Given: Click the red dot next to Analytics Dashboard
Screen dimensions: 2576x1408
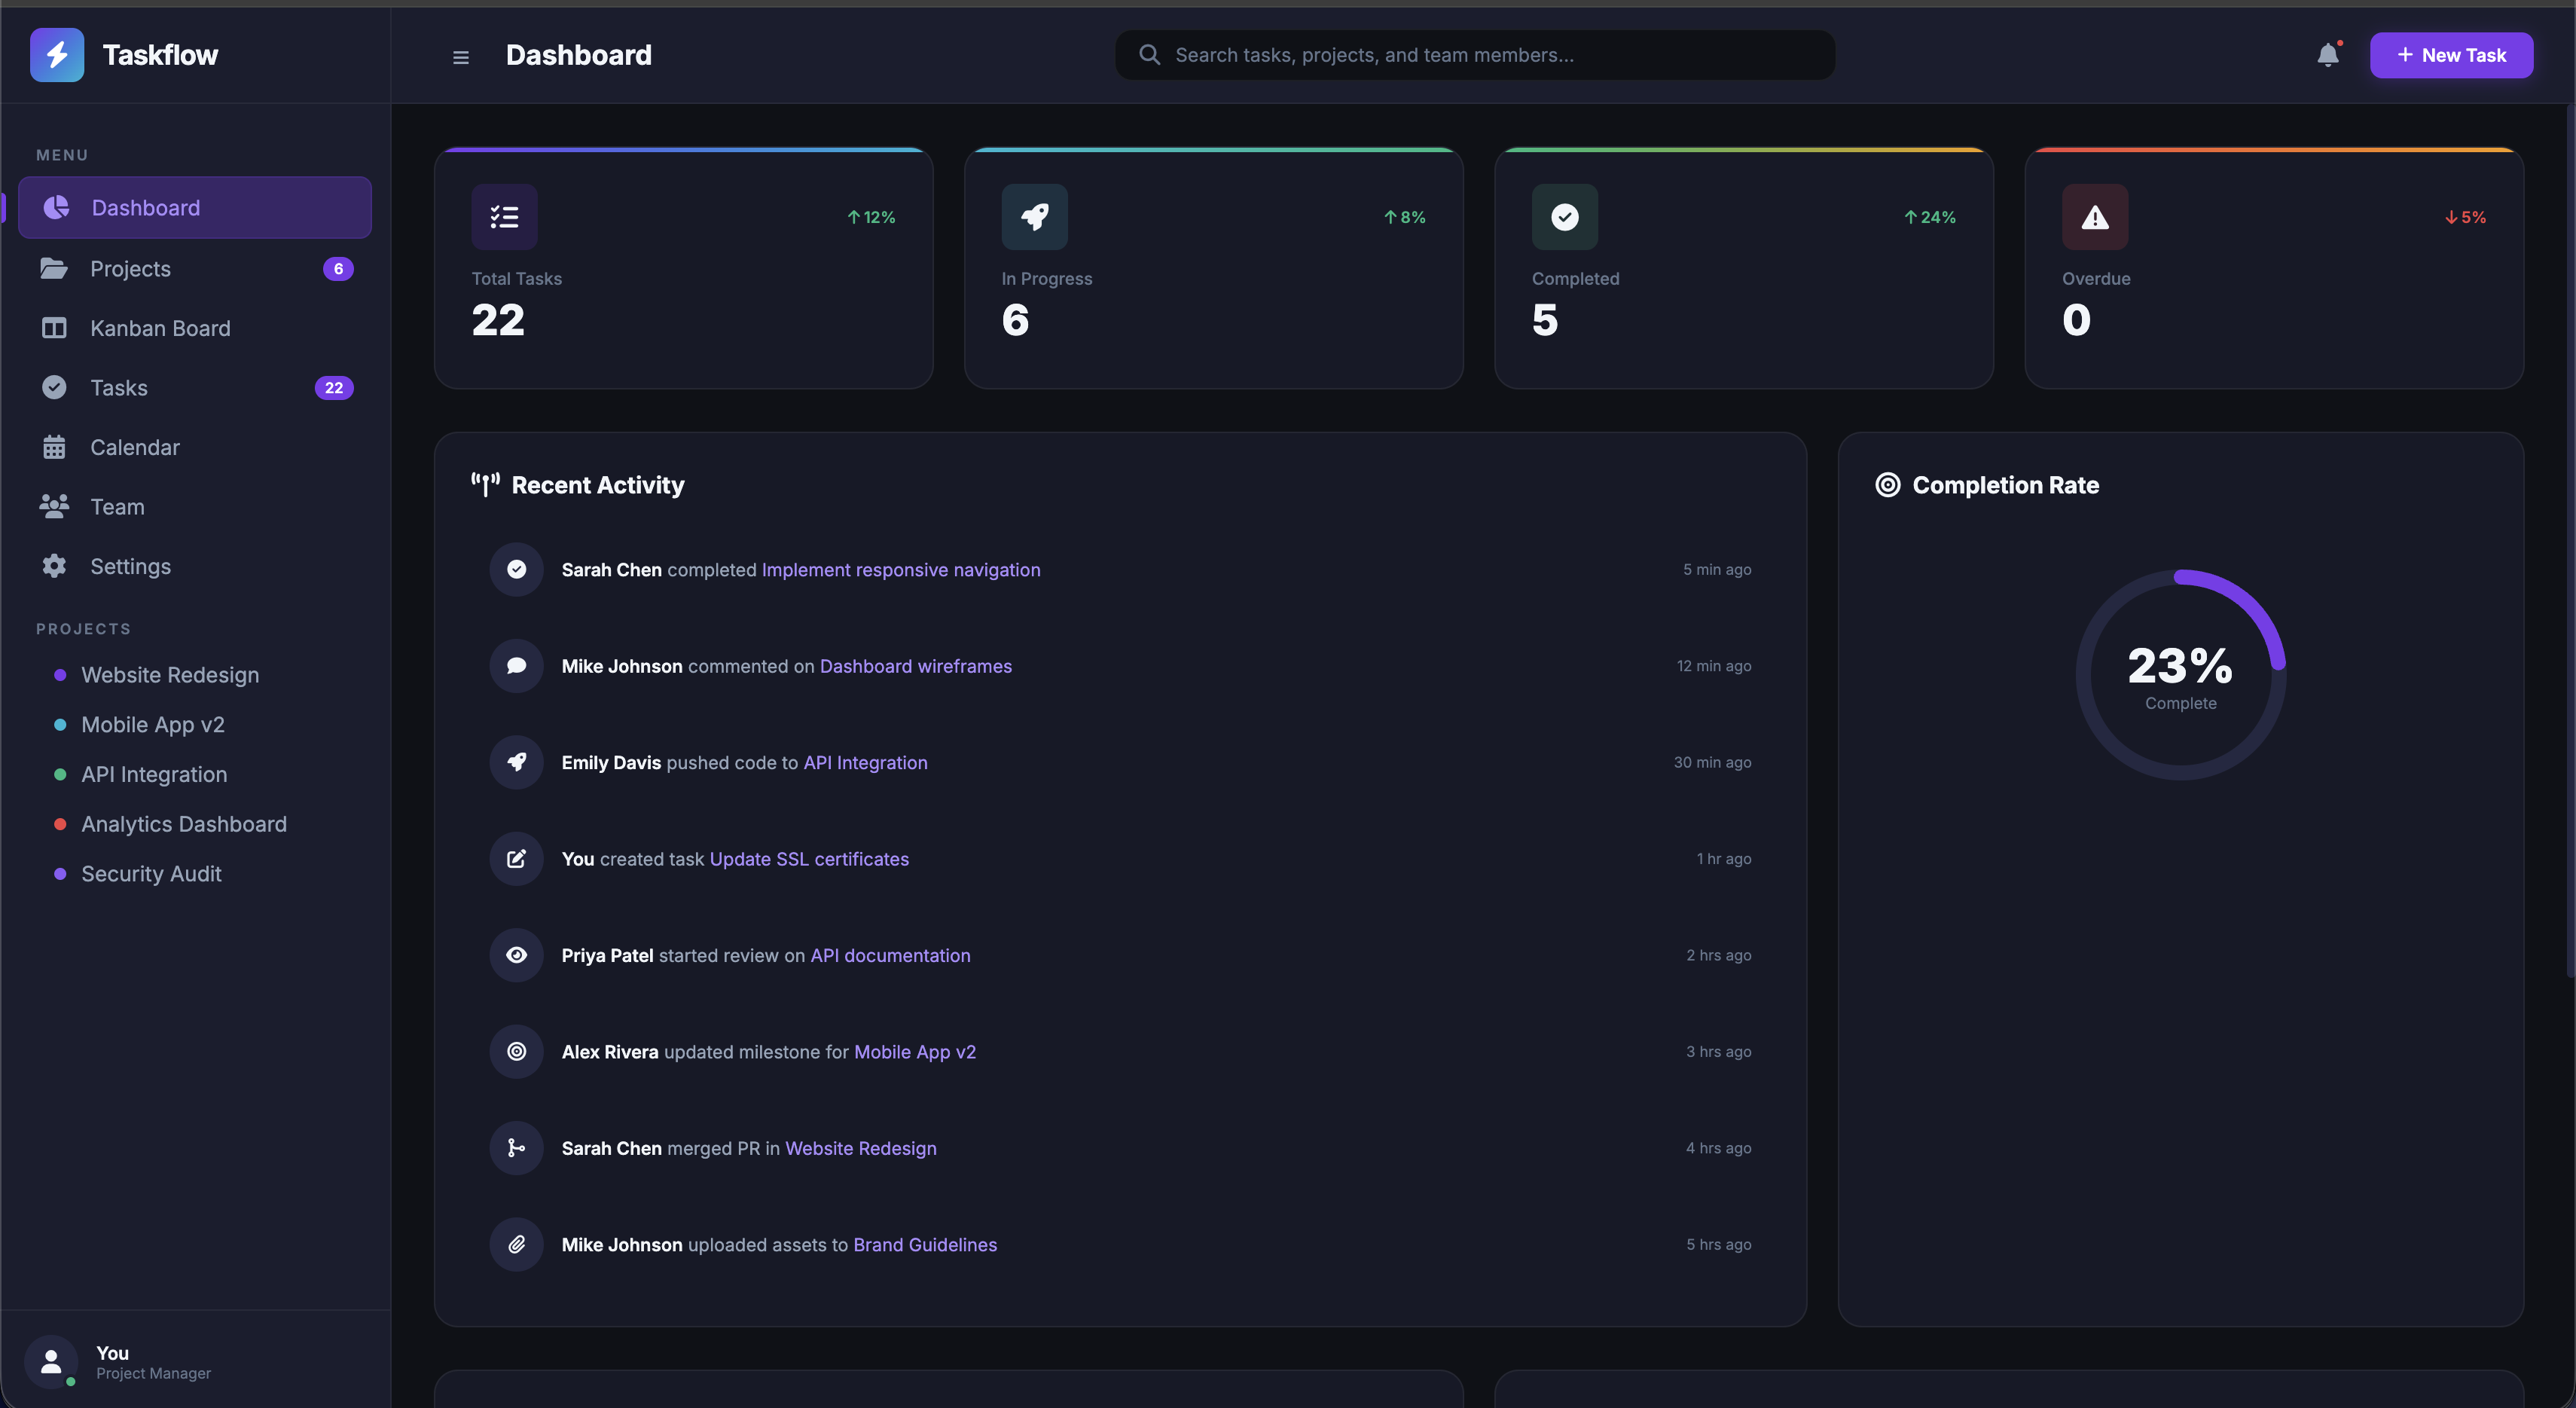Looking at the screenshot, I should (60, 824).
